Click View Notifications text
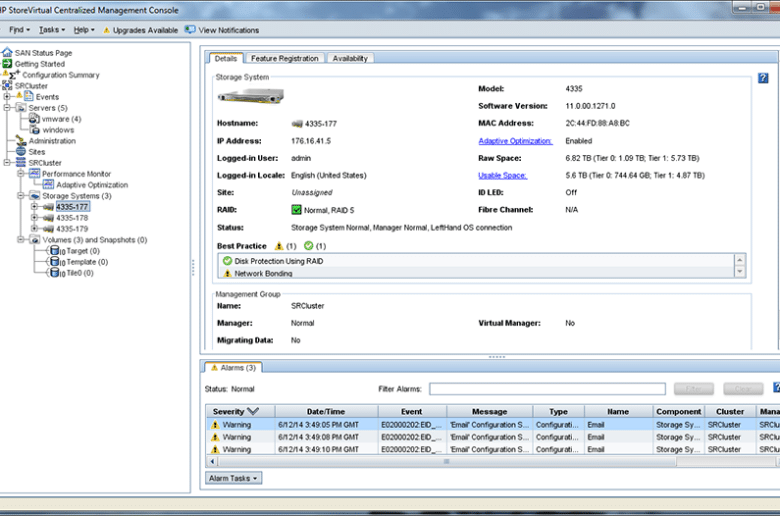This screenshot has width=780, height=516. pos(229,30)
